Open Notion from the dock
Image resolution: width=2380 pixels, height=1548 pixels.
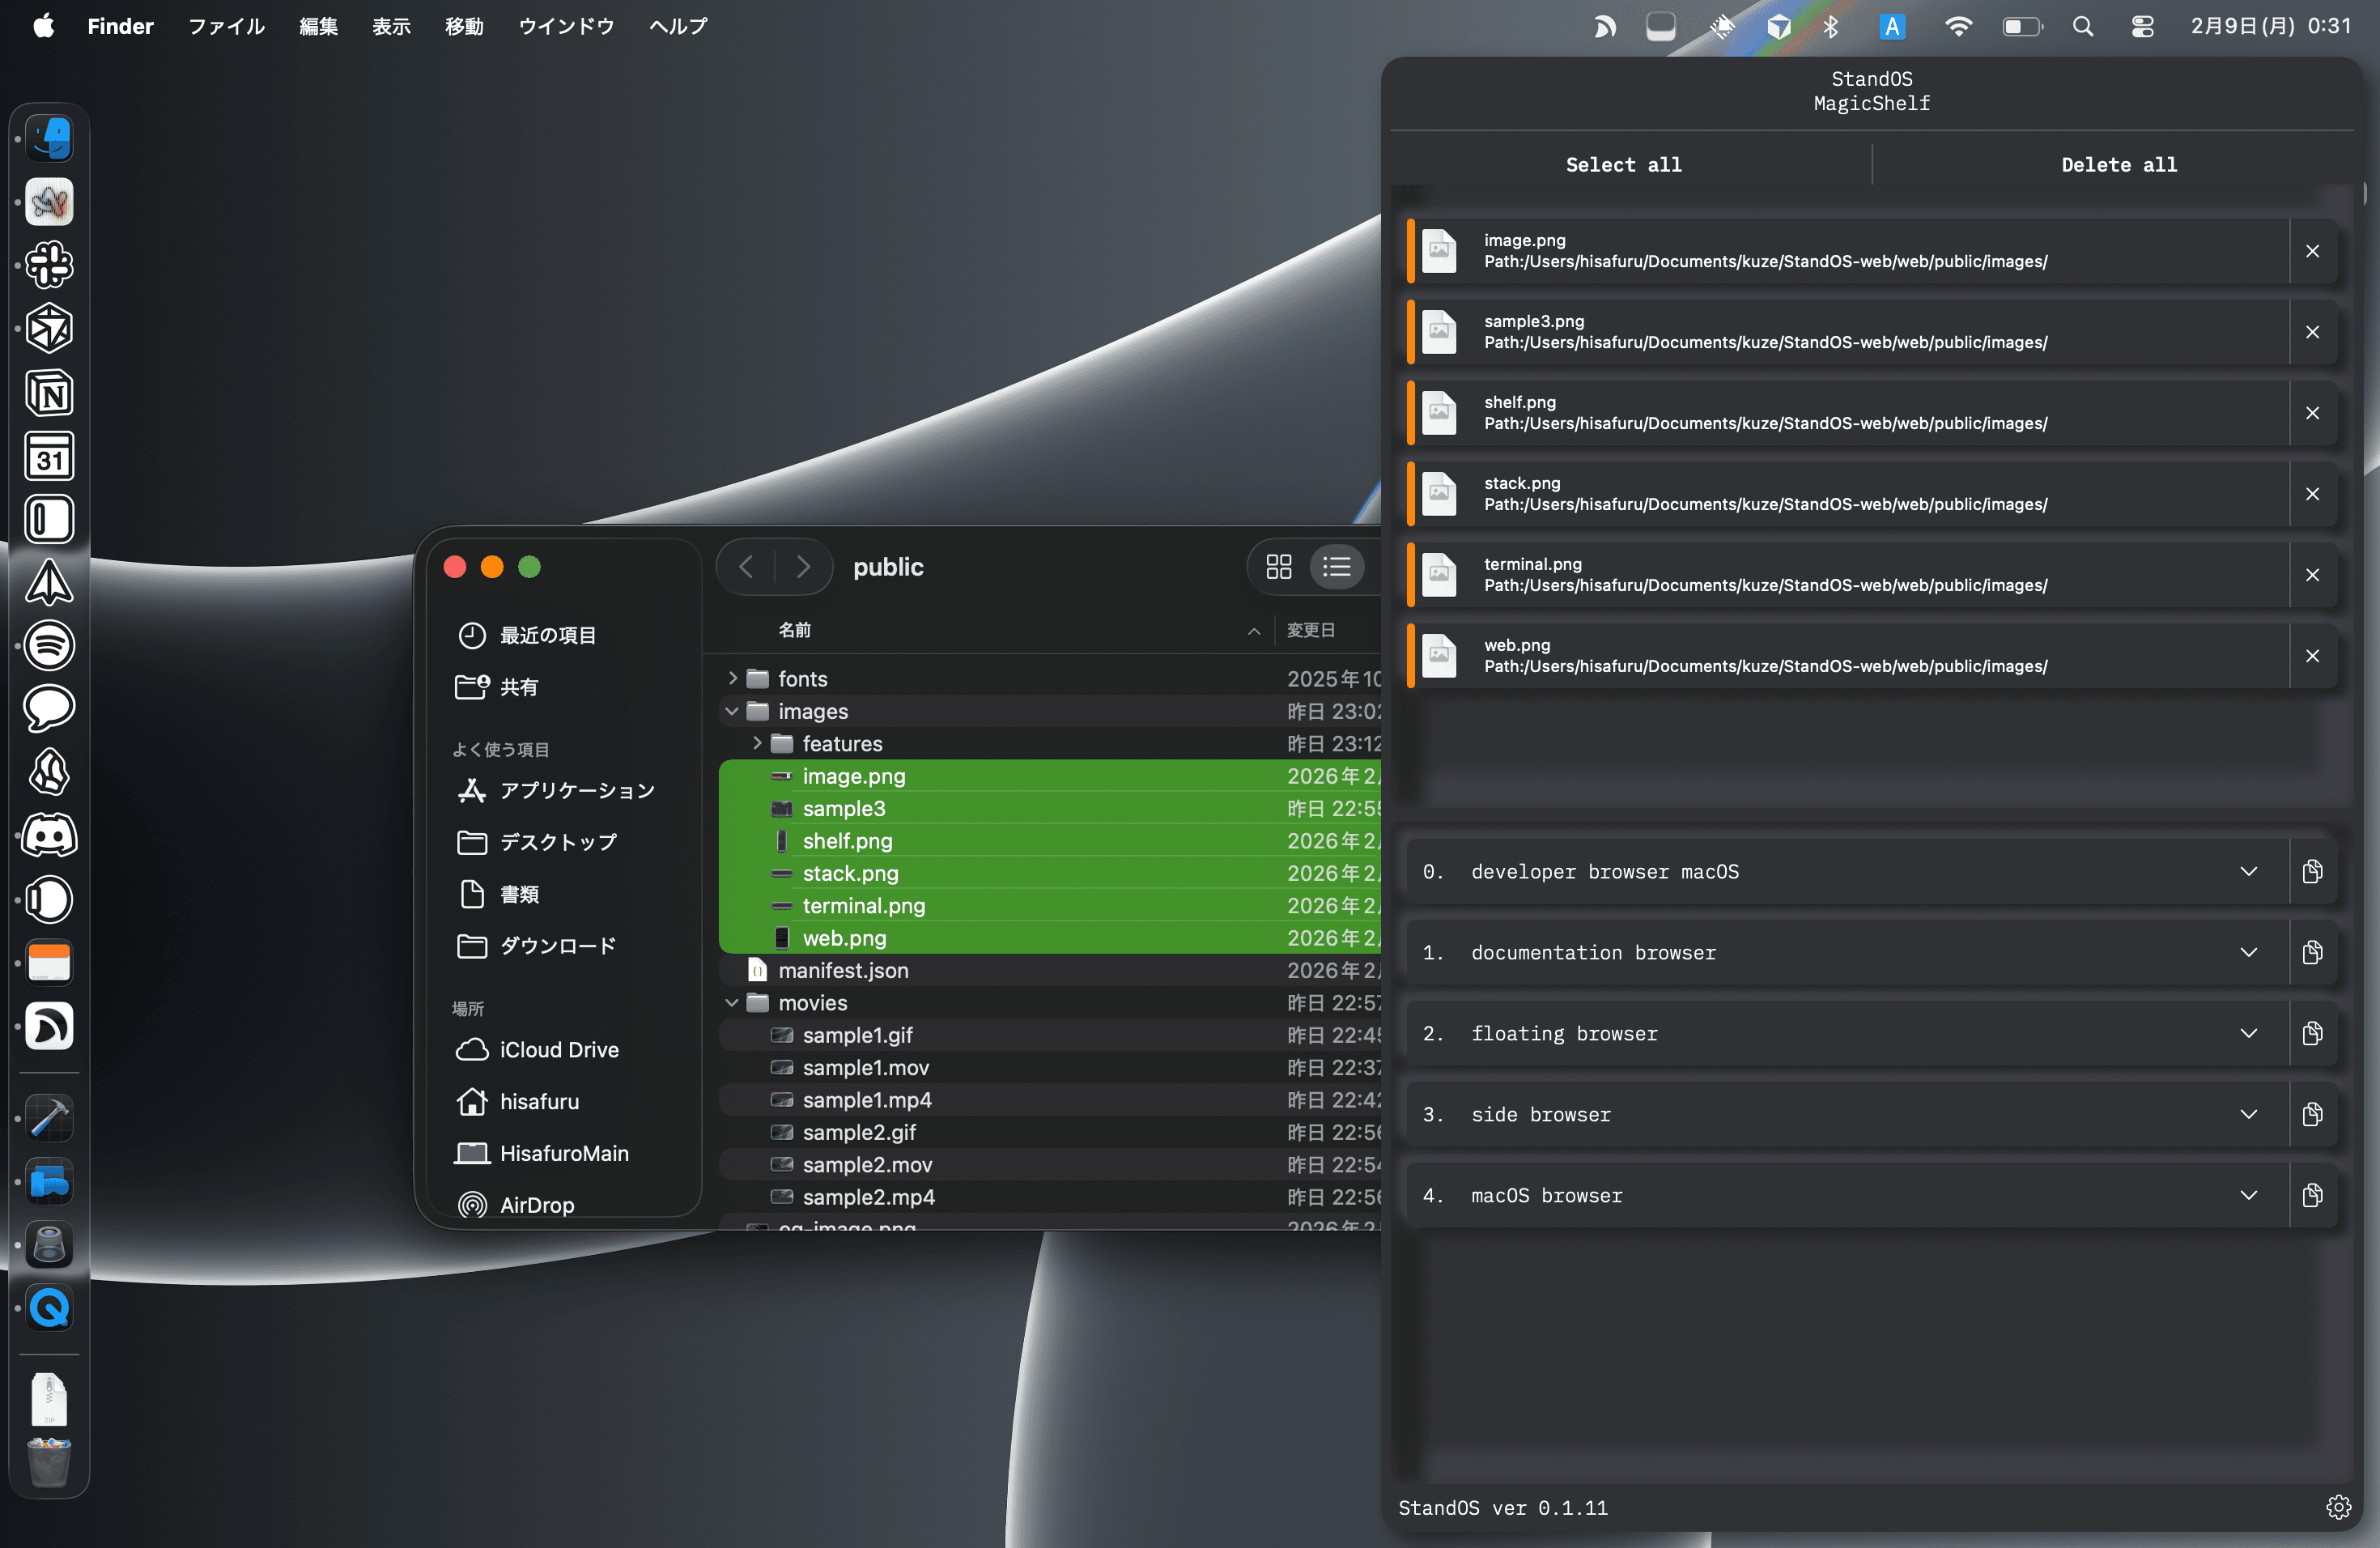(49, 393)
